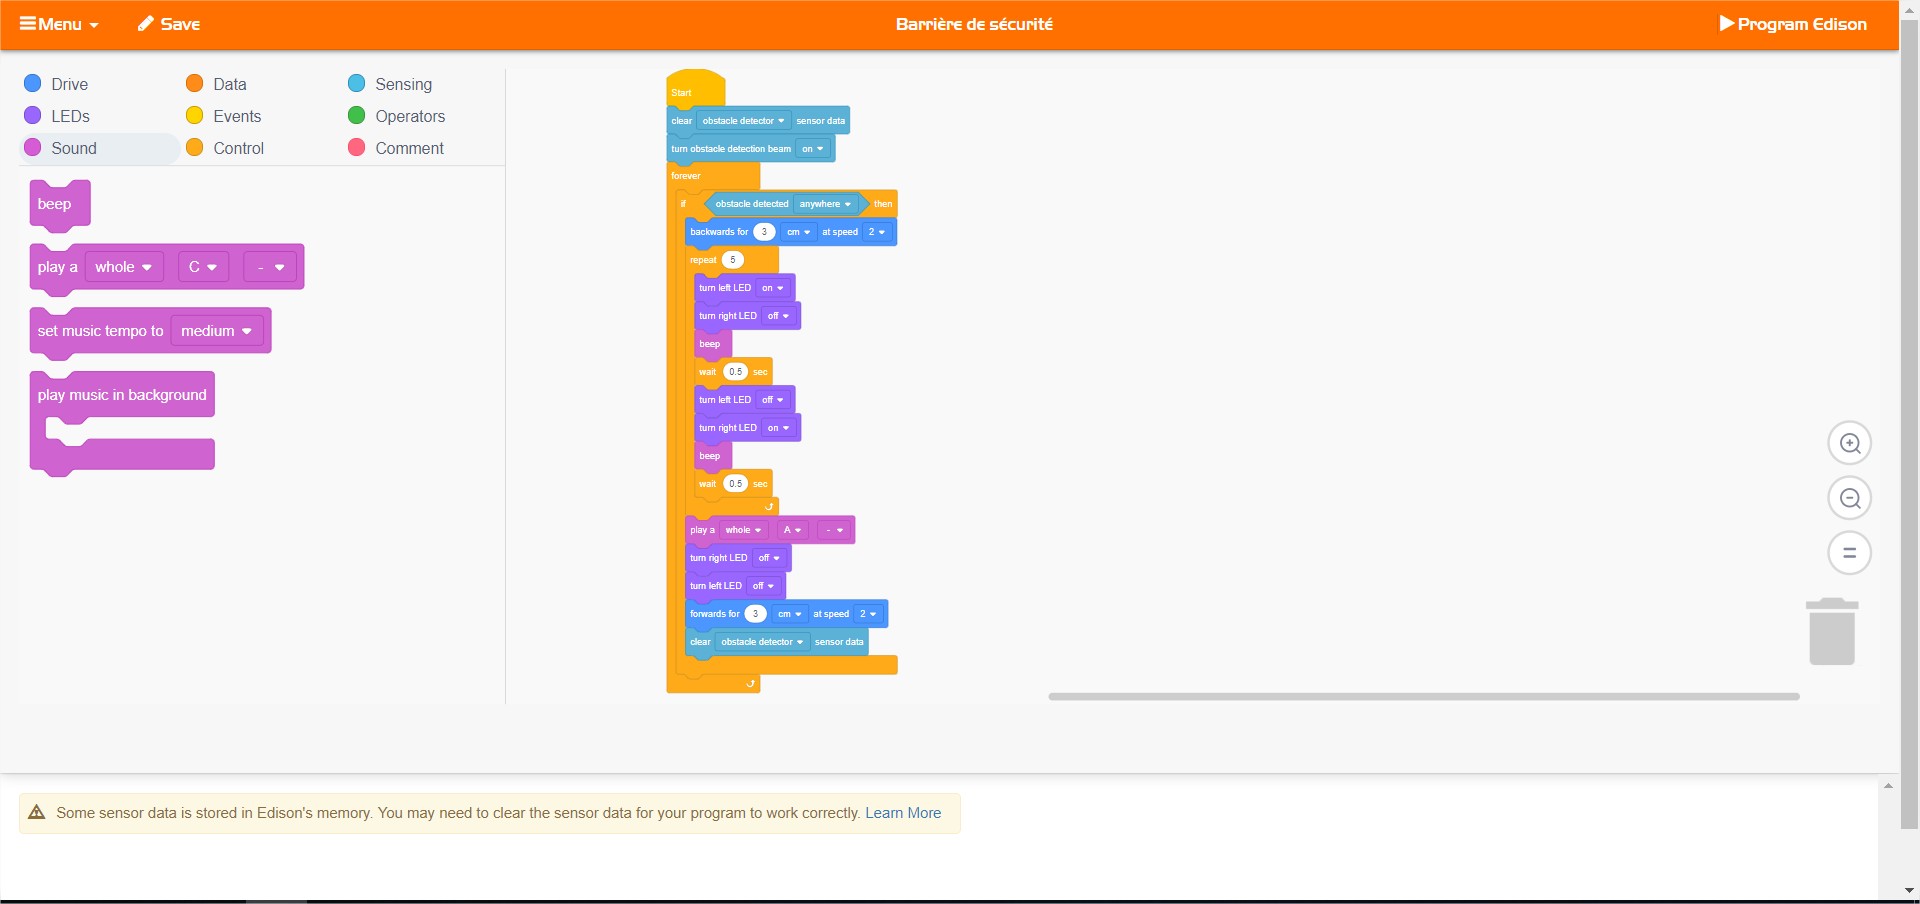The width and height of the screenshot is (1920, 904).
Task: Open the Menu dropdown in header
Action: (x=59, y=24)
